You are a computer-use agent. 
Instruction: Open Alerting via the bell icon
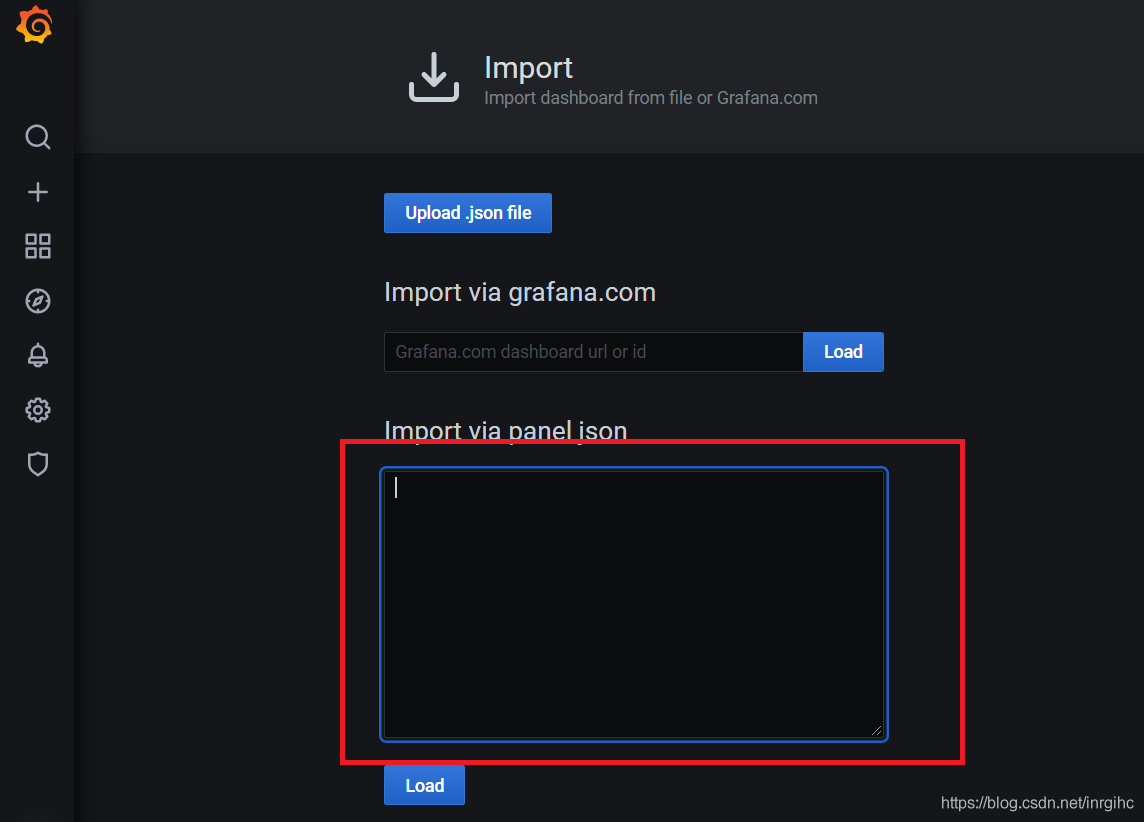click(x=38, y=355)
